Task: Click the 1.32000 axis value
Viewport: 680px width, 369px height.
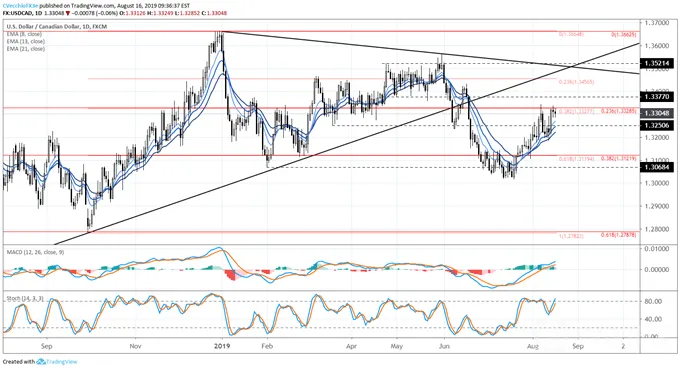Action: pyautogui.click(x=657, y=137)
